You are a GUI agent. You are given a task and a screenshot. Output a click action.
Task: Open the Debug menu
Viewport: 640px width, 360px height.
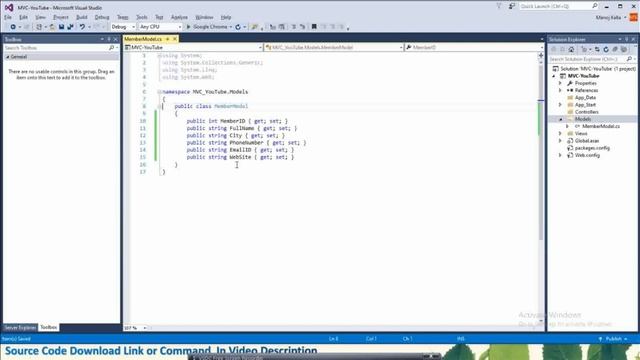tap(102, 17)
